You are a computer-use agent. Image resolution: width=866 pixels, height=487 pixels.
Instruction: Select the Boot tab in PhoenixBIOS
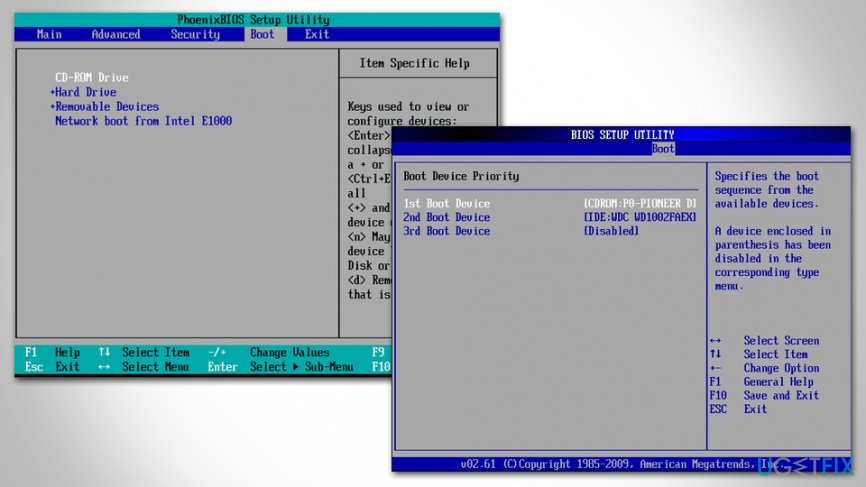[262, 34]
